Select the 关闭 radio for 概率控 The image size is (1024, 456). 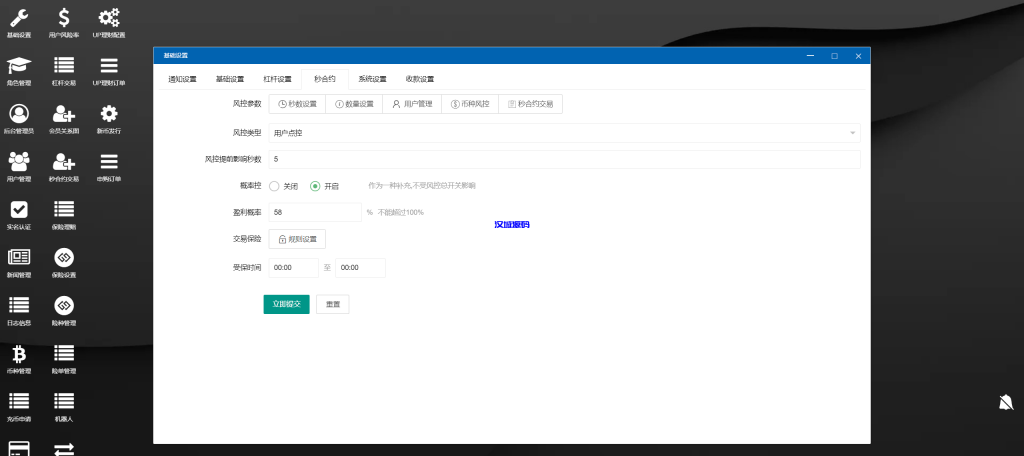click(275, 186)
